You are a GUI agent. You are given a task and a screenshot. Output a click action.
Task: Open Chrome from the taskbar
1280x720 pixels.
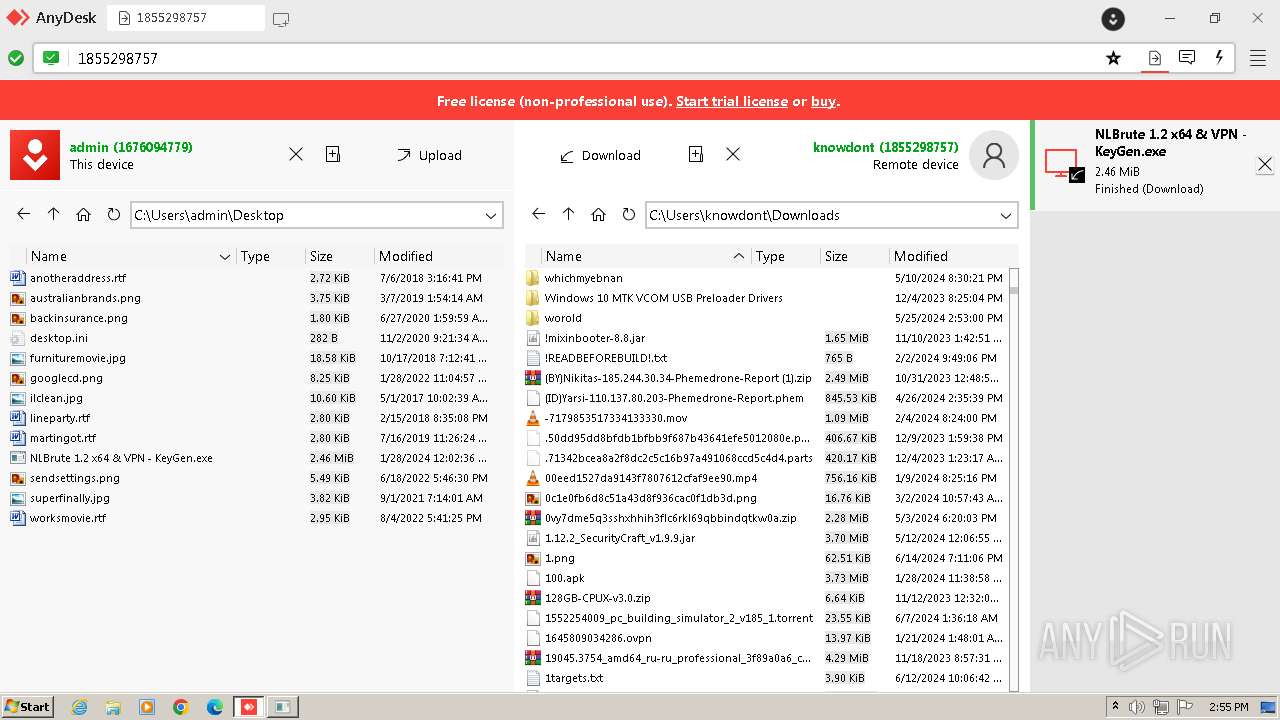click(181, 707)
